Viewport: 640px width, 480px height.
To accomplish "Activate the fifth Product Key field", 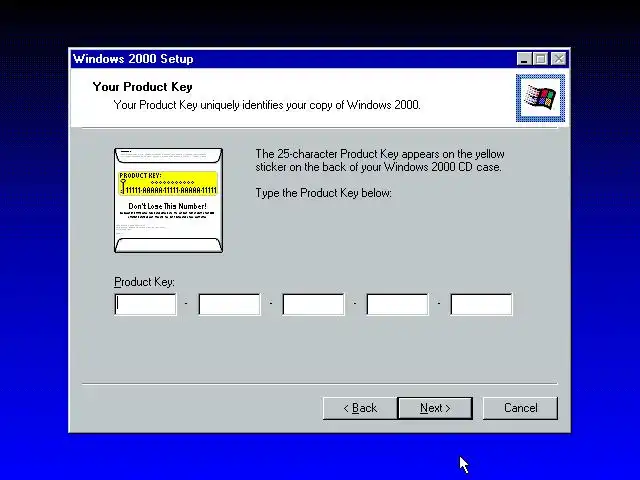I will pos(481,304).
